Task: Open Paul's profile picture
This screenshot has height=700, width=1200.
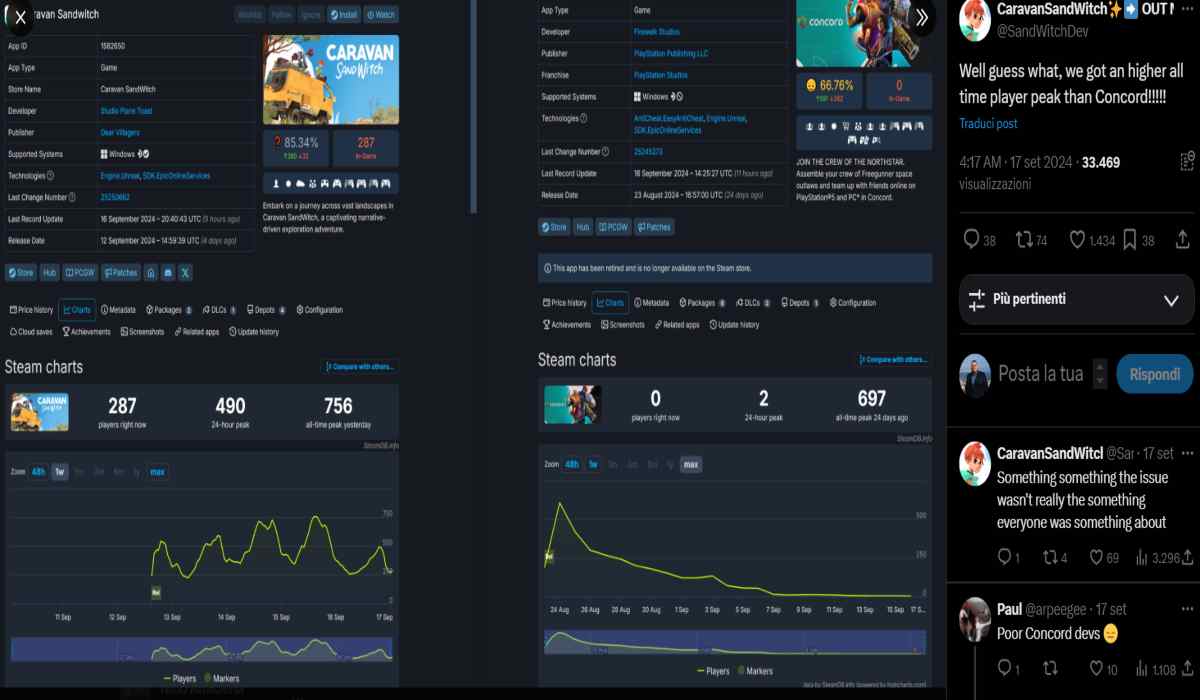Action: pos(975,618)
